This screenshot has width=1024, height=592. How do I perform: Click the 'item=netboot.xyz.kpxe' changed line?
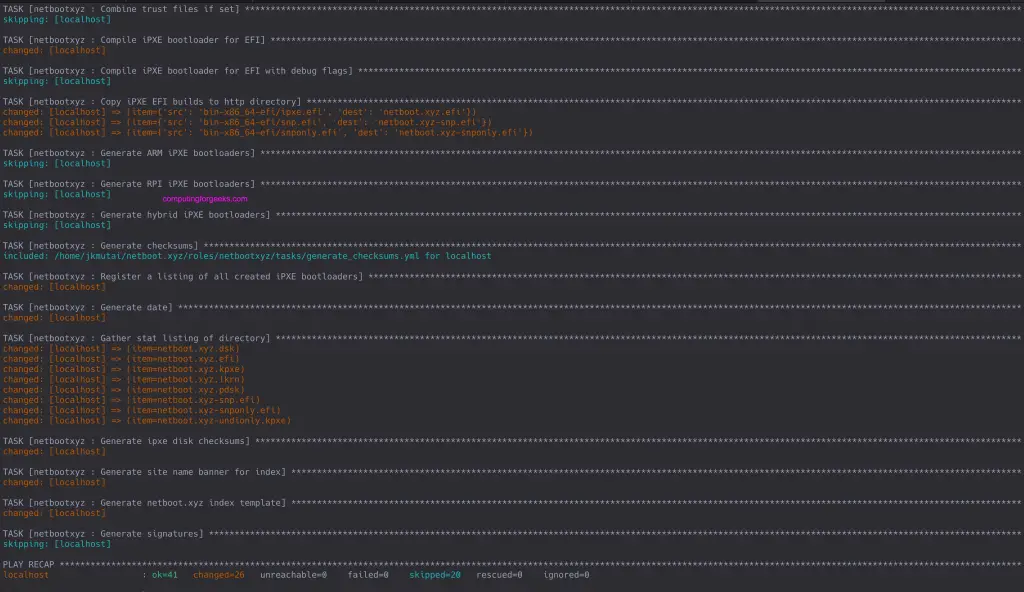point(124,369)
